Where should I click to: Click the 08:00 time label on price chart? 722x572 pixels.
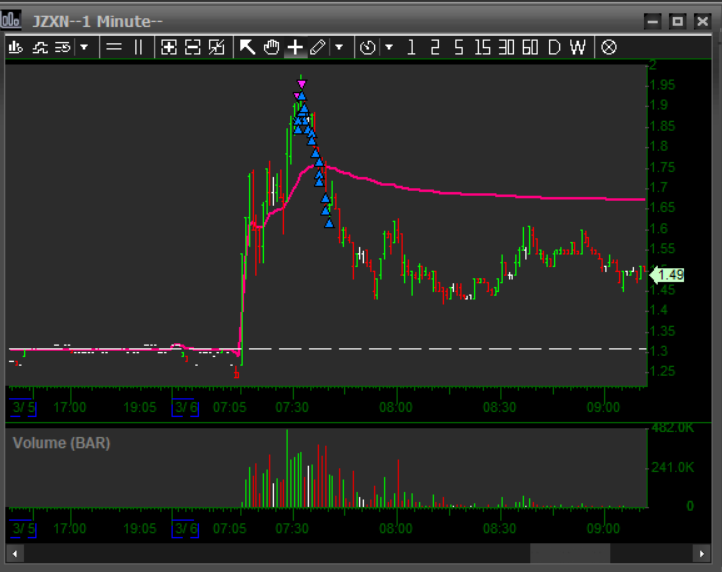click(396, 408)
